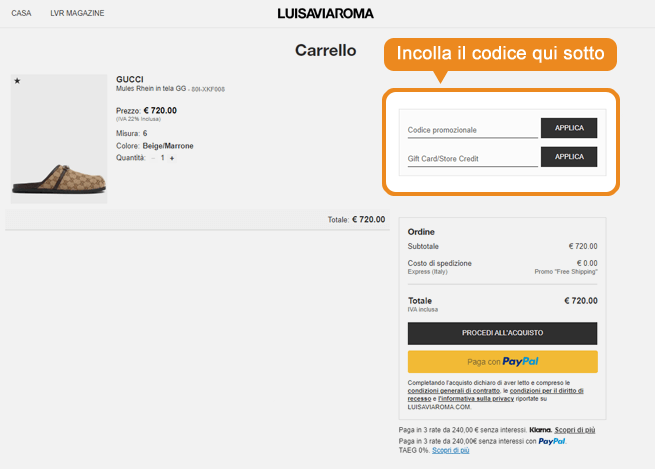Screen dimensions: 655x469
Task: Increase quantity with the plus icon
Action: tap(172, 158)
